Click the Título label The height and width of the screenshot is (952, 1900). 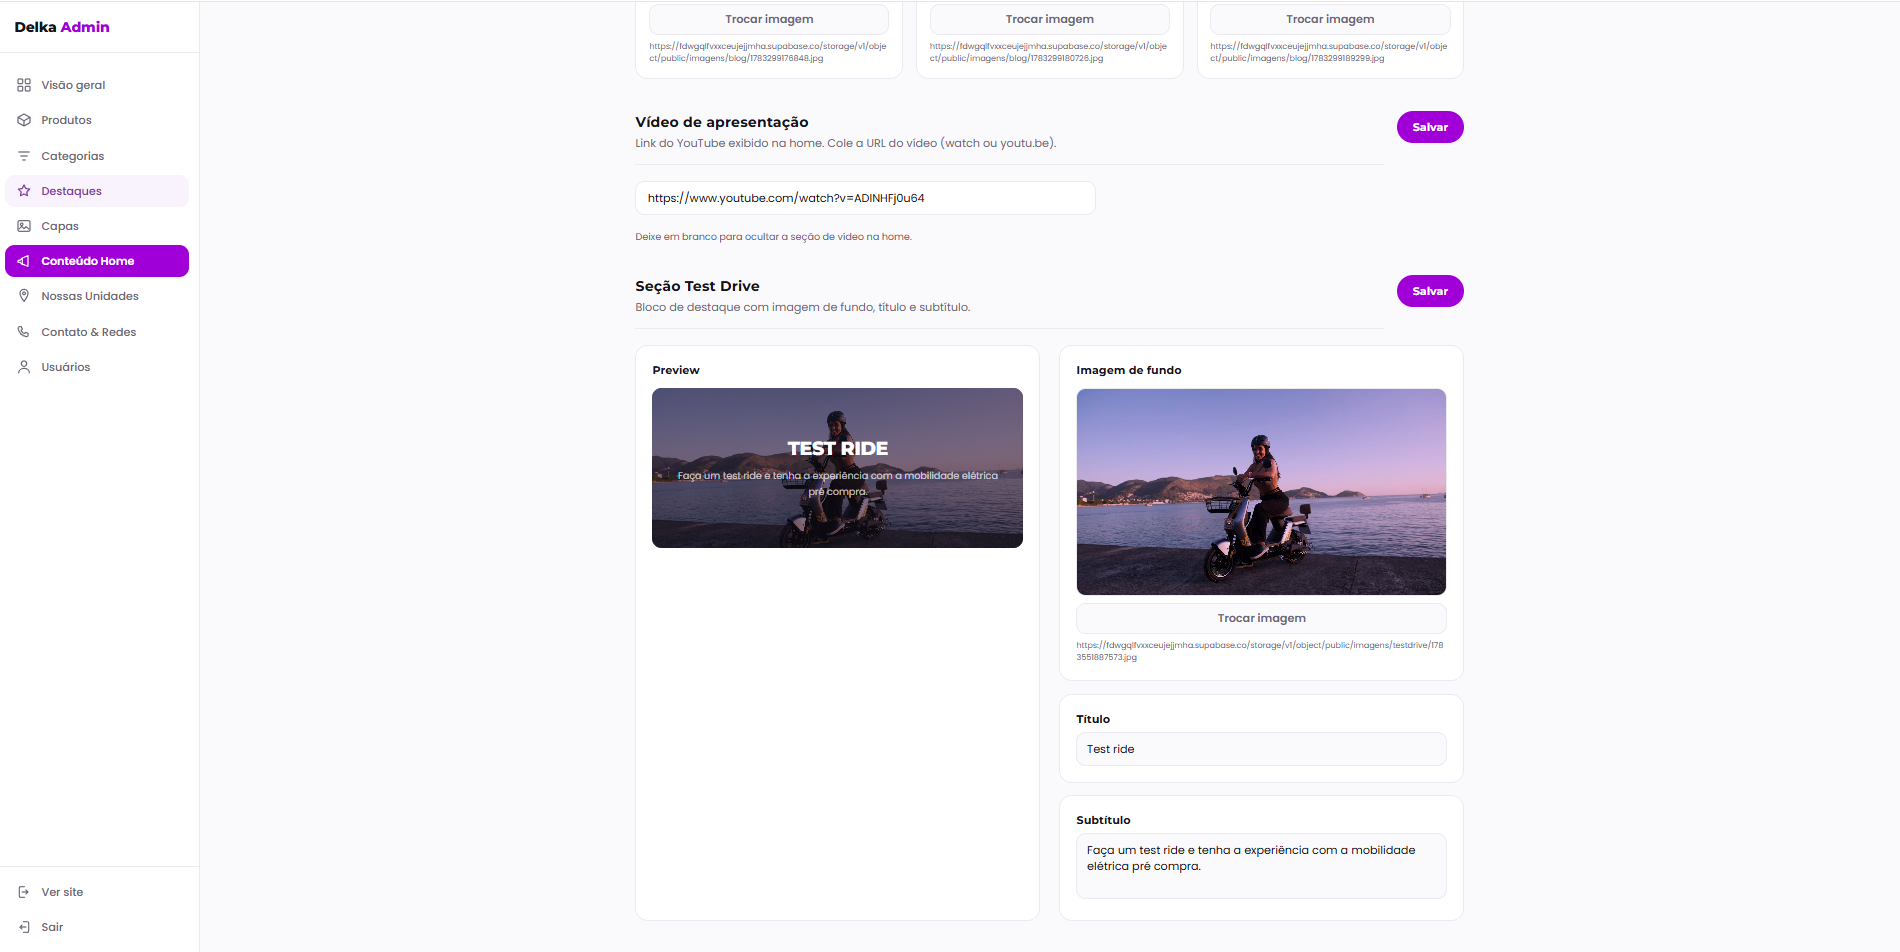pyautogui.click(x=1093, y=719)
